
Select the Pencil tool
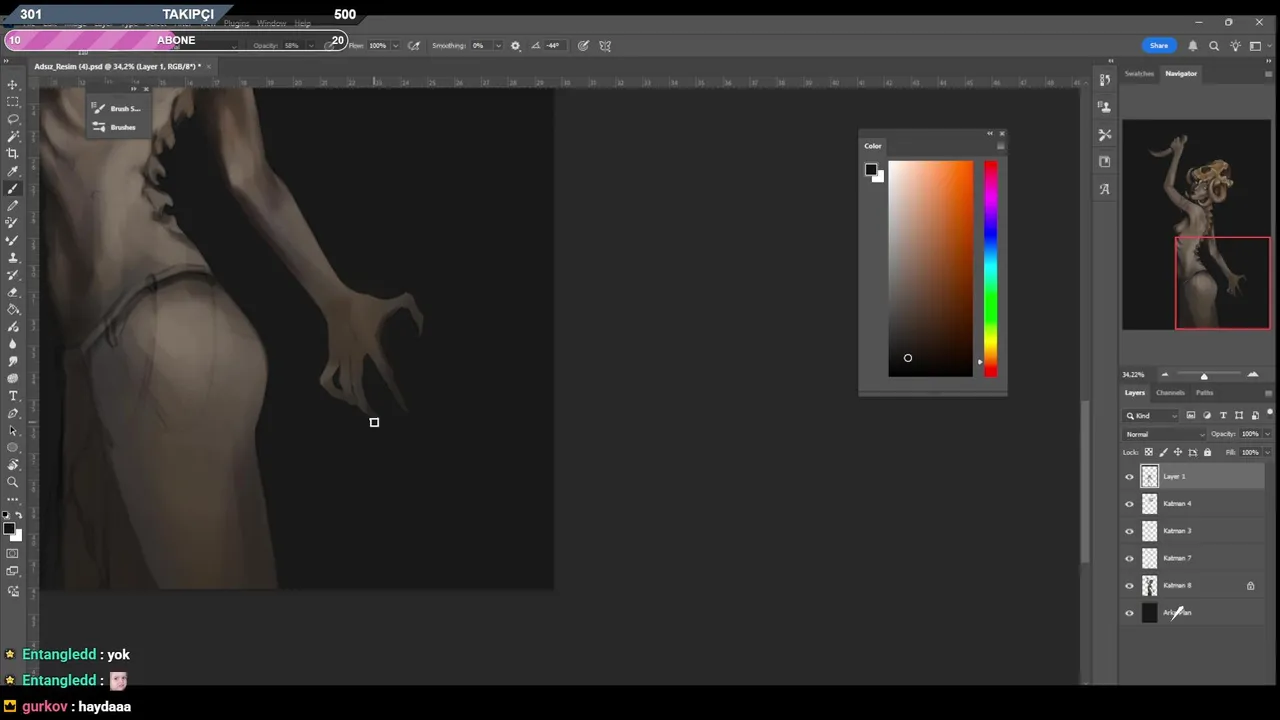click(13, 205)
